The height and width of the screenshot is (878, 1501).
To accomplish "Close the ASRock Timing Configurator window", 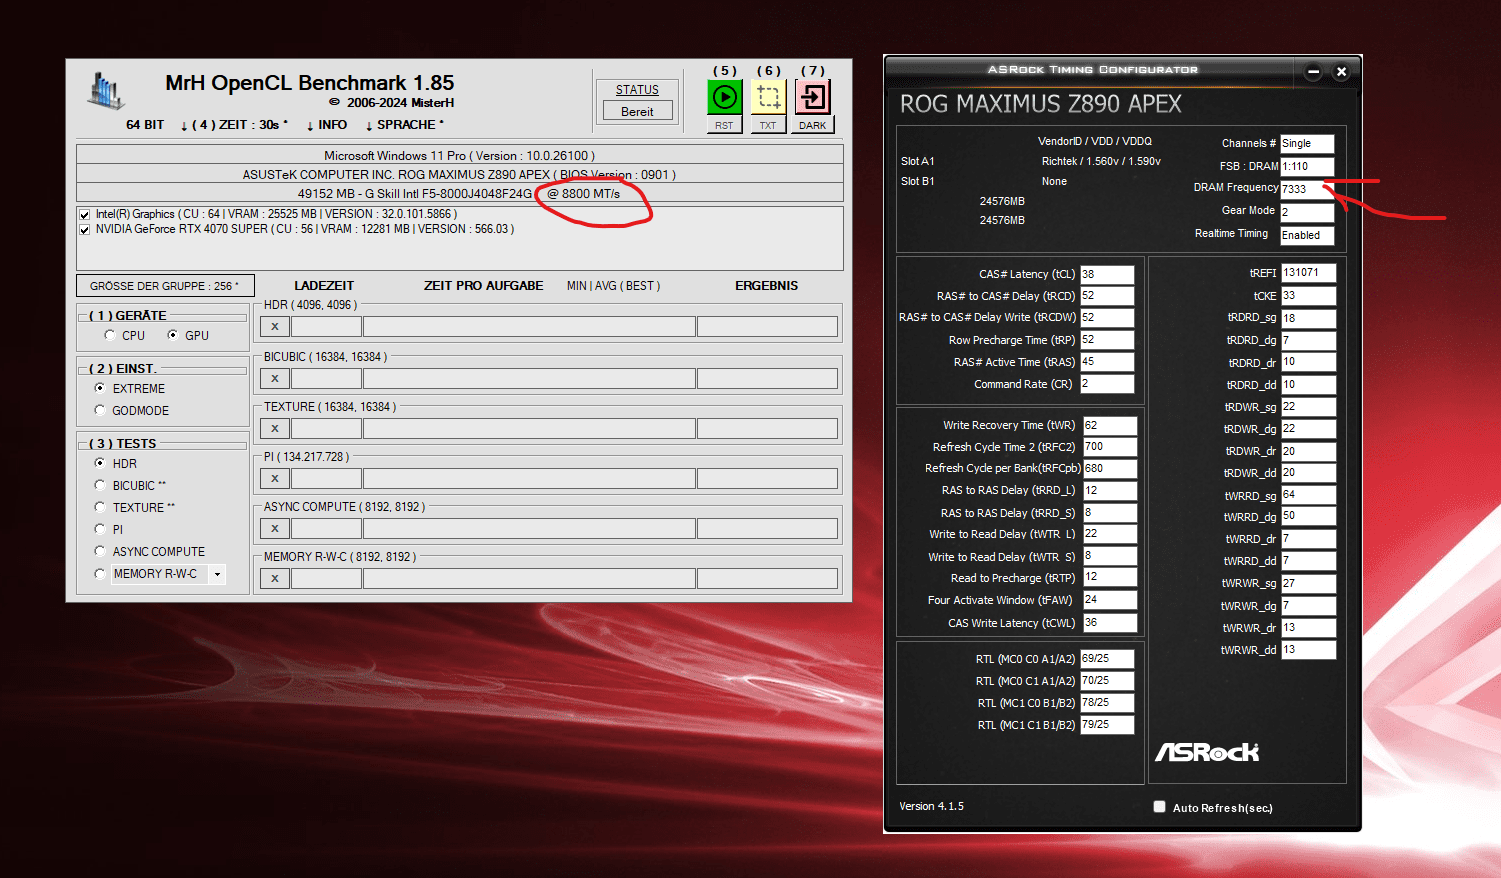I will click(x=1341, y=71).
